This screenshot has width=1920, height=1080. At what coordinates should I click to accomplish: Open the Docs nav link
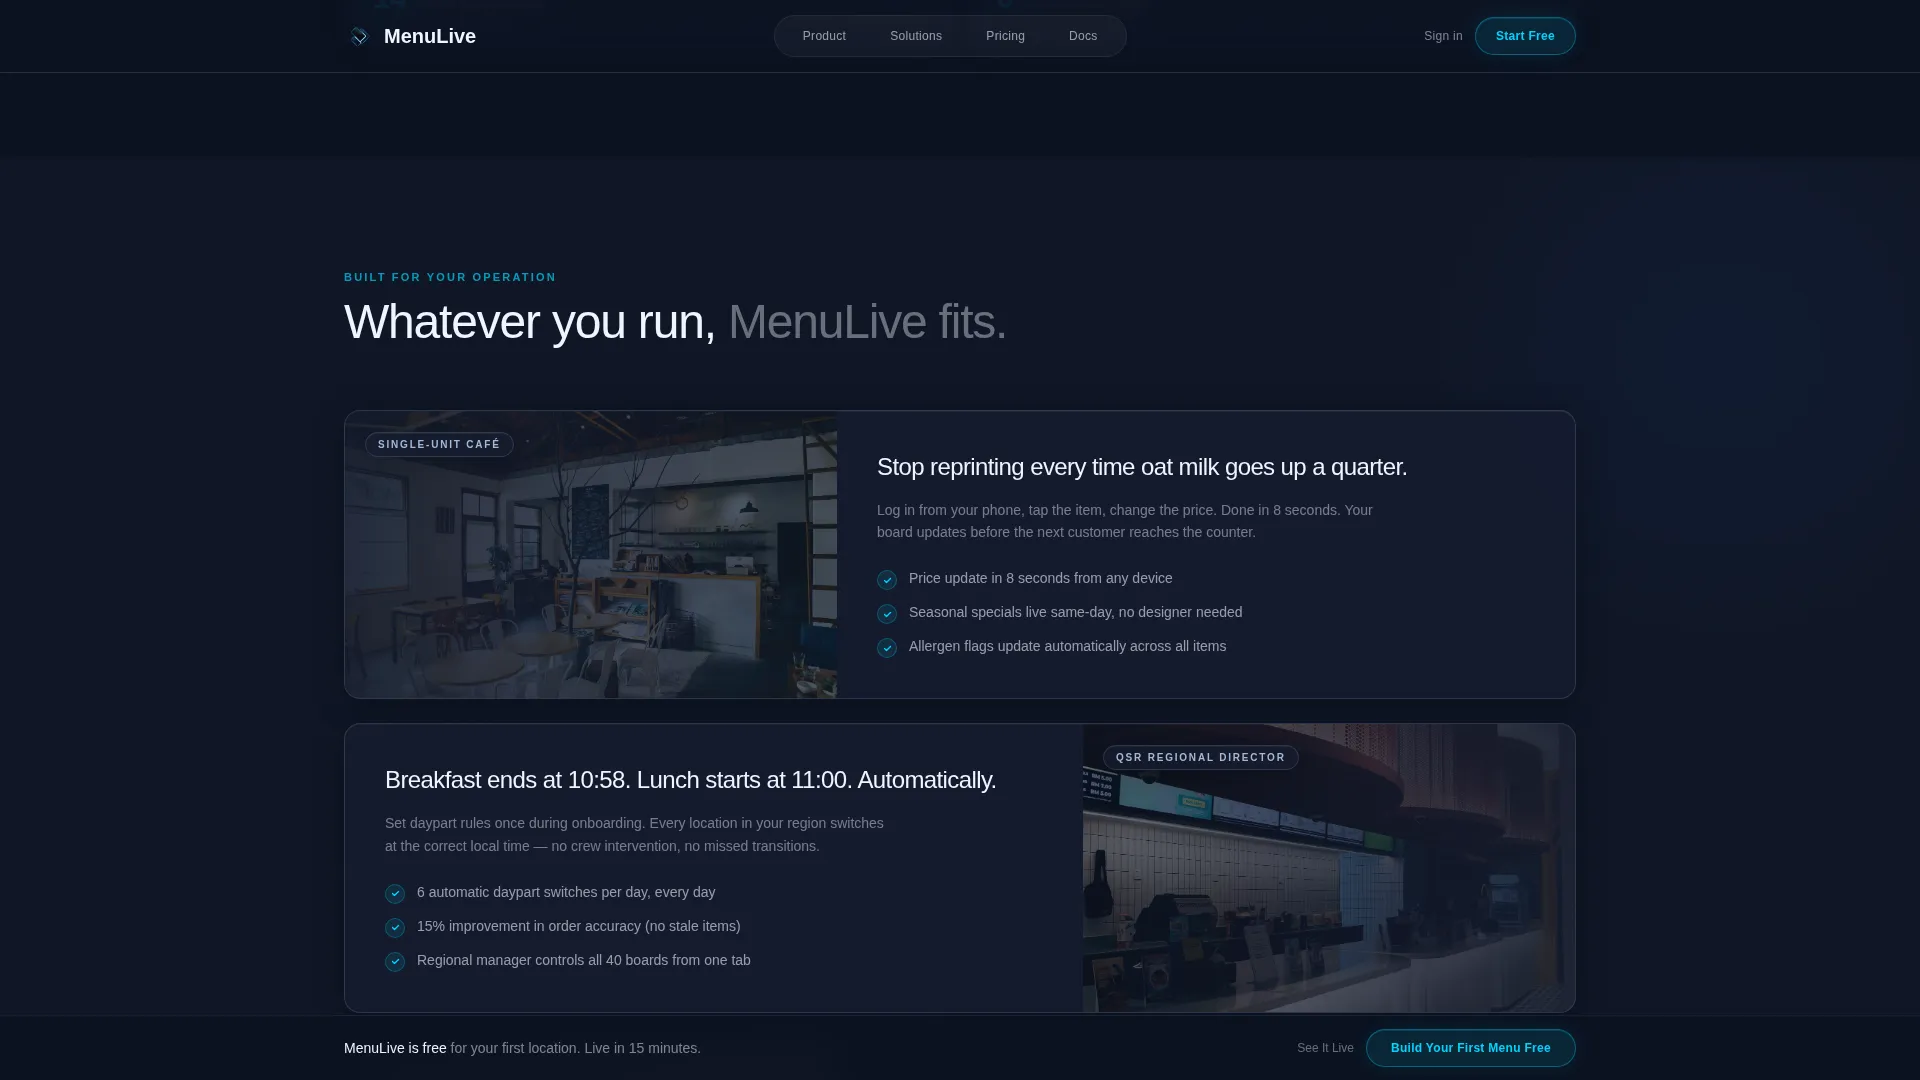click(x=1083, y=36)
